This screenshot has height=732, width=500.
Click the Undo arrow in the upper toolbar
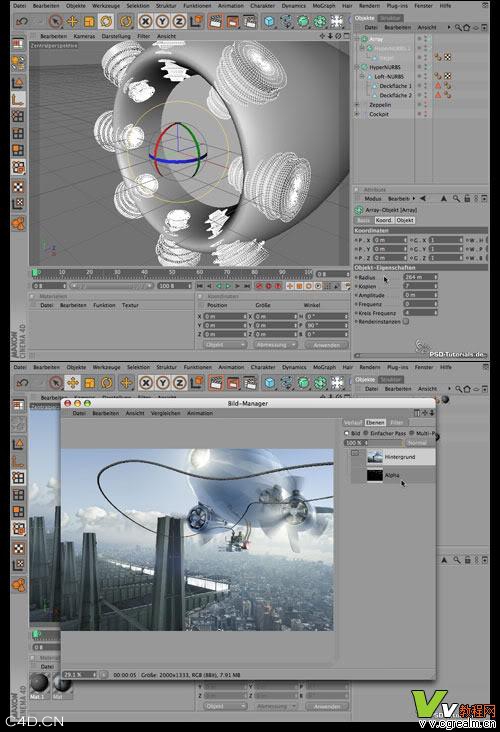(21, 21)
